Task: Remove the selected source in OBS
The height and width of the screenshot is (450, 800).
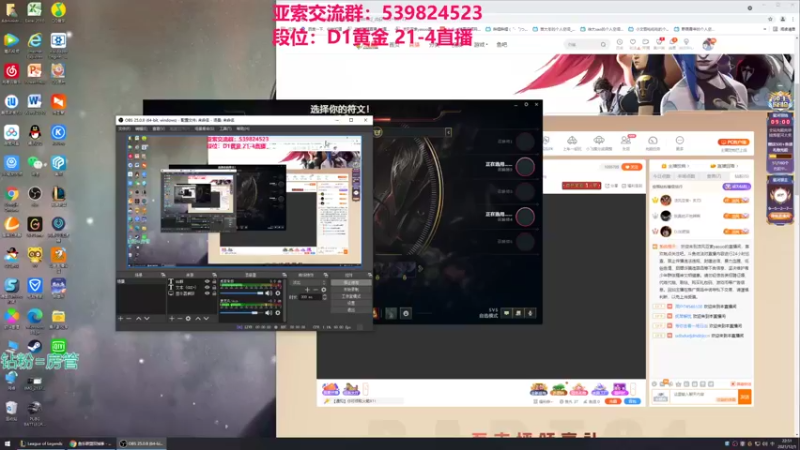Action: pyautogui.click(x=180, y=318)
